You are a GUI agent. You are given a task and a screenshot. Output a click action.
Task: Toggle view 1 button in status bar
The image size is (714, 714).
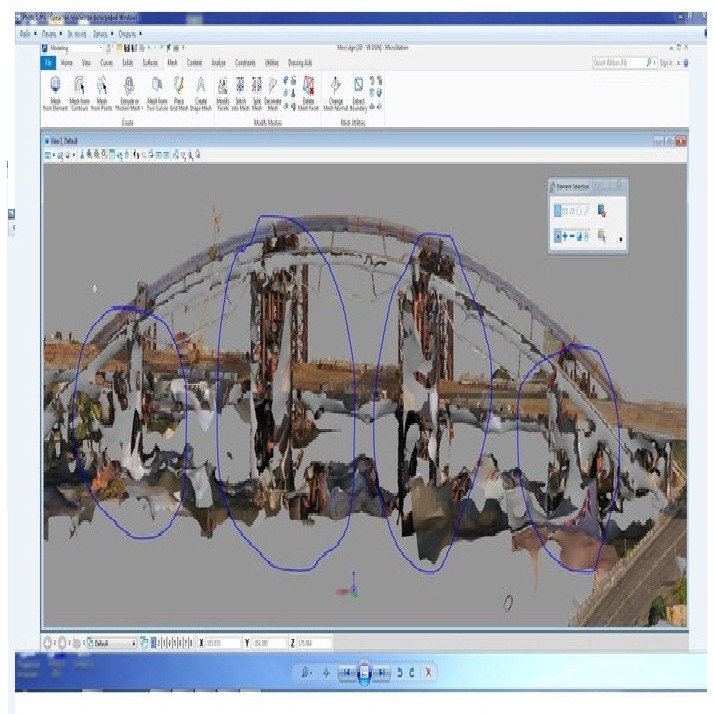153,643
